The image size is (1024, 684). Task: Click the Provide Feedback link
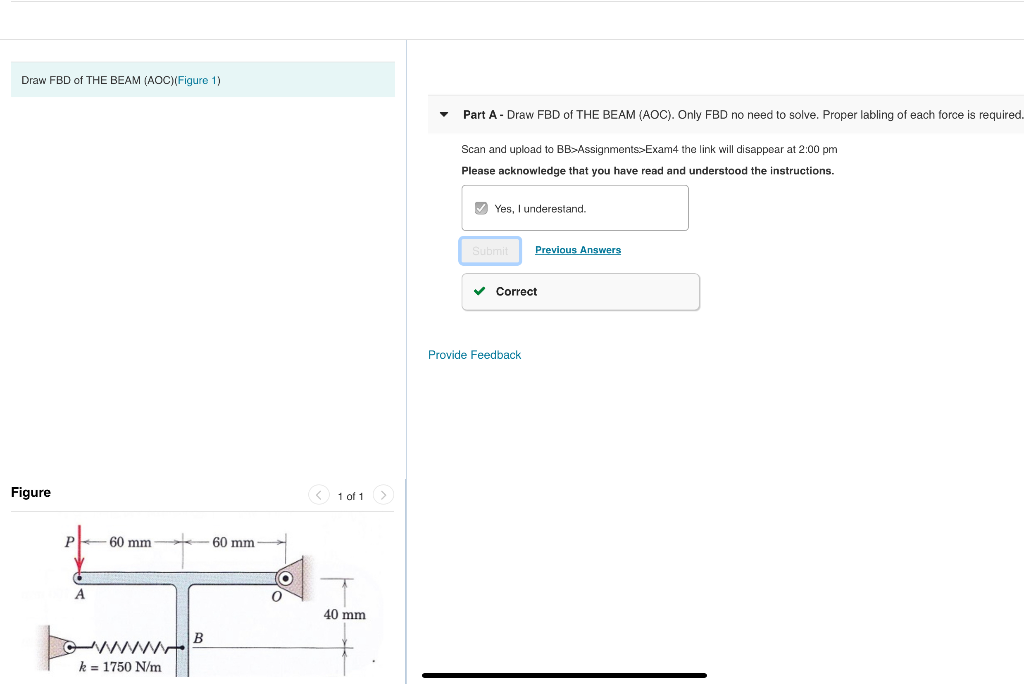point(474,354)
